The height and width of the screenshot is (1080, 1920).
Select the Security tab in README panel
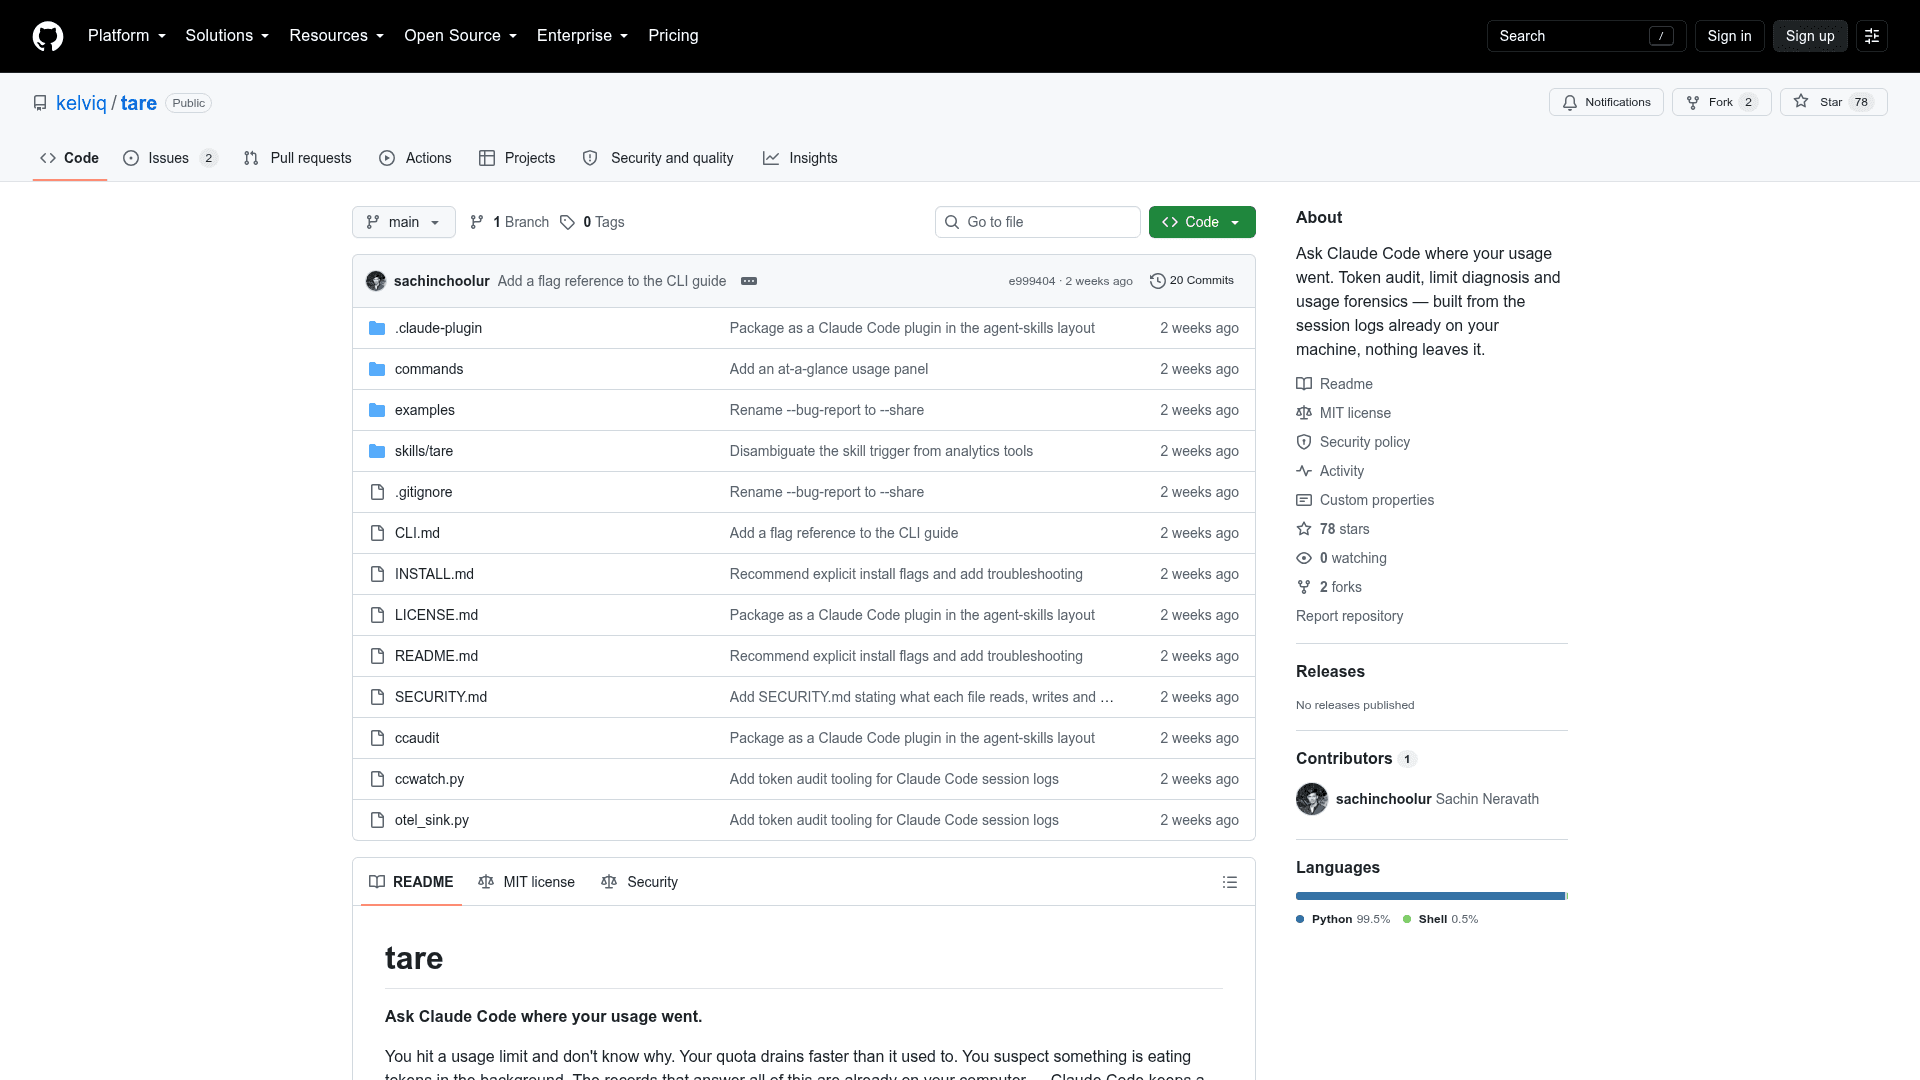tap(640, 882)
